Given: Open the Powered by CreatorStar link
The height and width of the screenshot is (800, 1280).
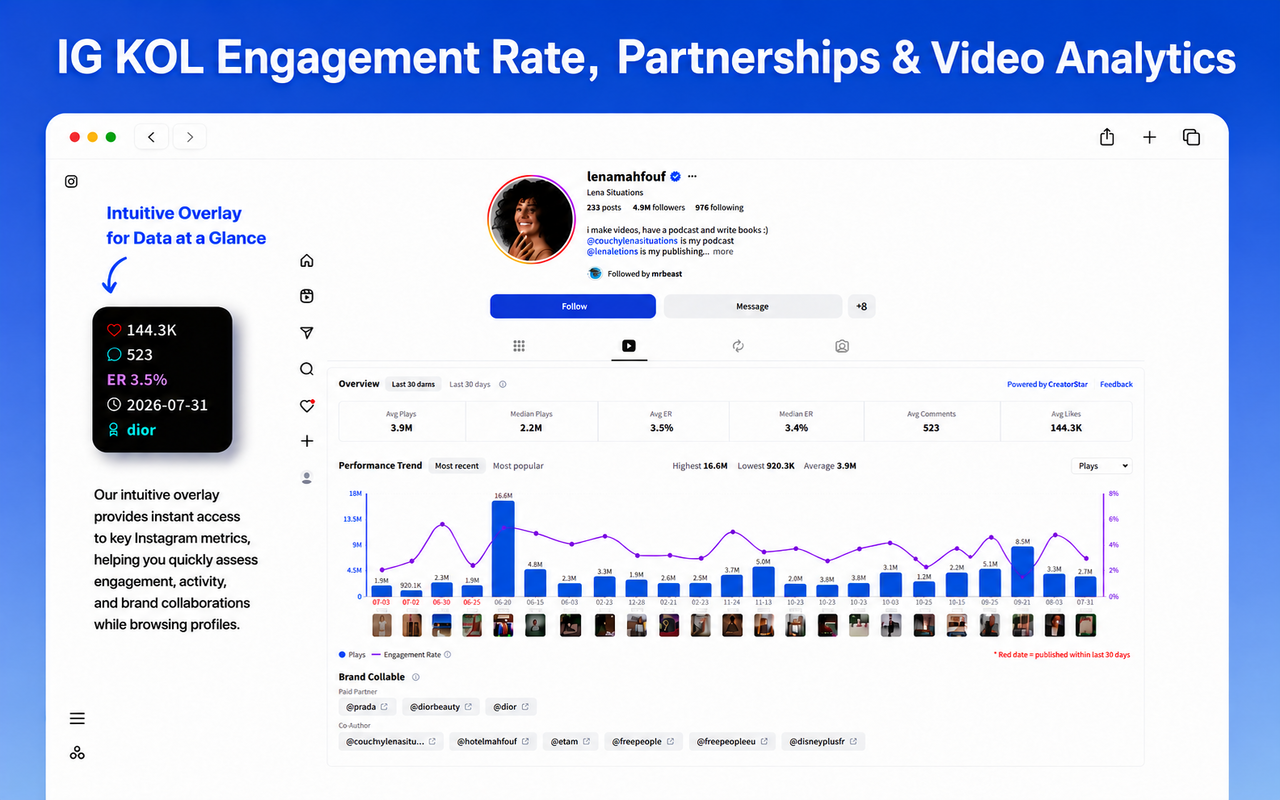Looking at the screenshot, I should coord(1047,384).
